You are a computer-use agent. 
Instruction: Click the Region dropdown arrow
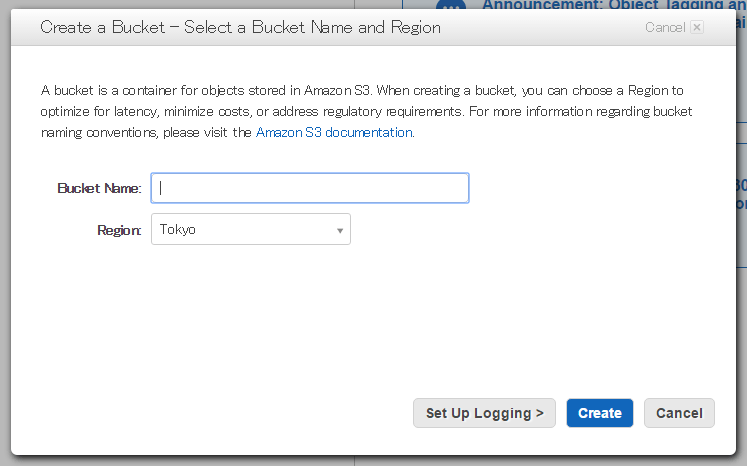tap(340, 231)
